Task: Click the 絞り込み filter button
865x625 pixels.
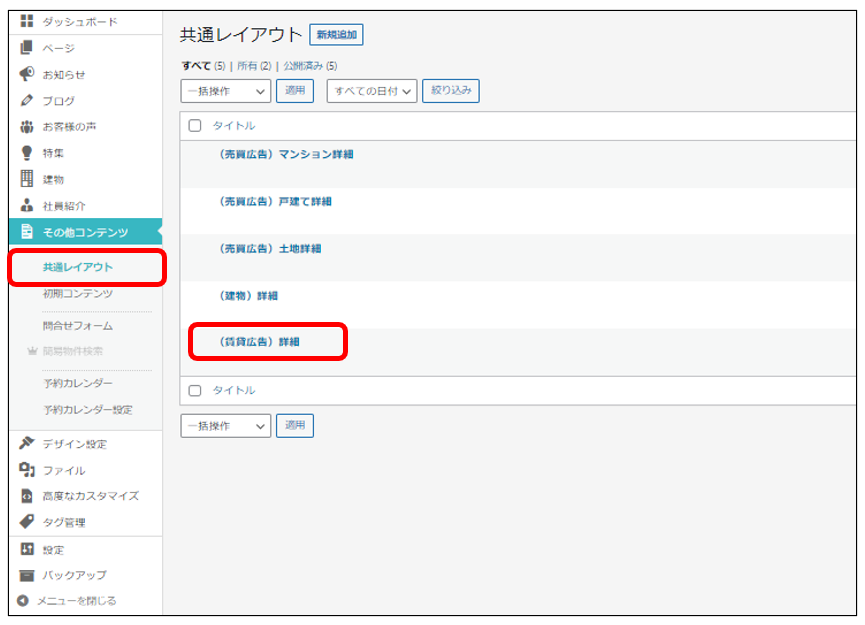Action: 451,91
